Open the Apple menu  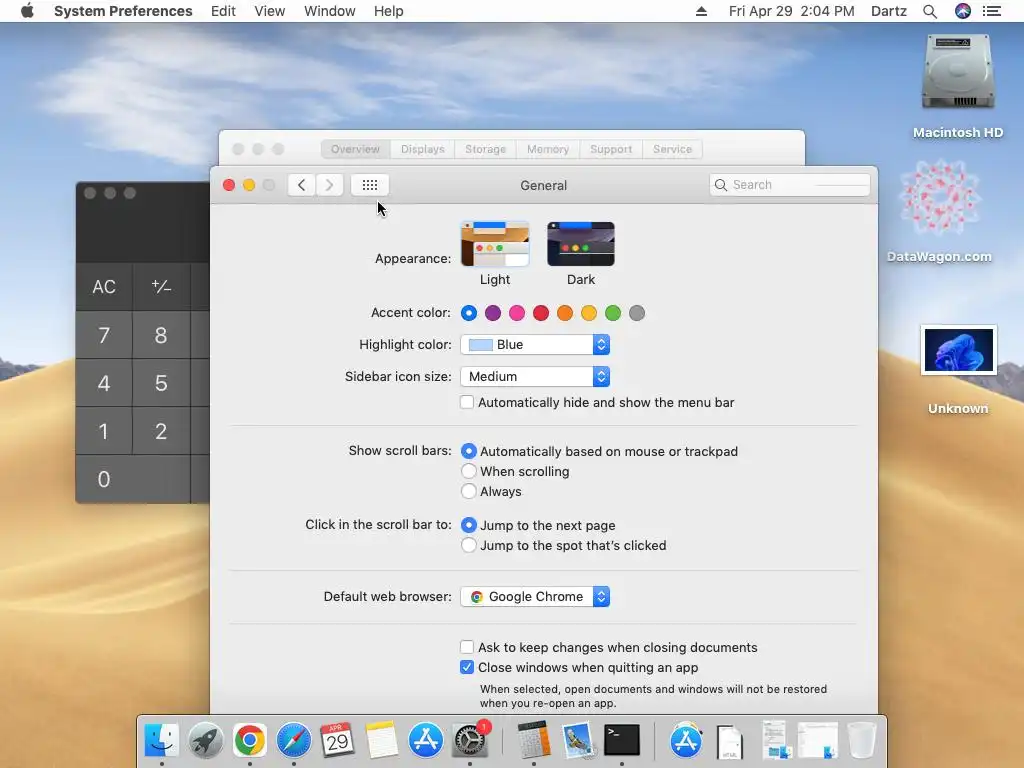tap(27, 11)
